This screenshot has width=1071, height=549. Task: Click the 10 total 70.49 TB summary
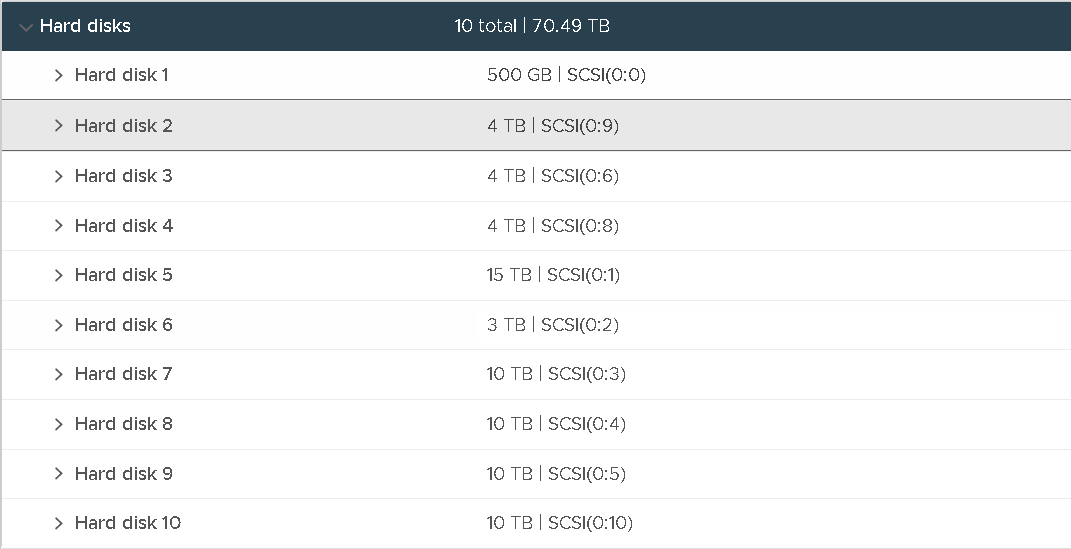(x=532, y=26)
